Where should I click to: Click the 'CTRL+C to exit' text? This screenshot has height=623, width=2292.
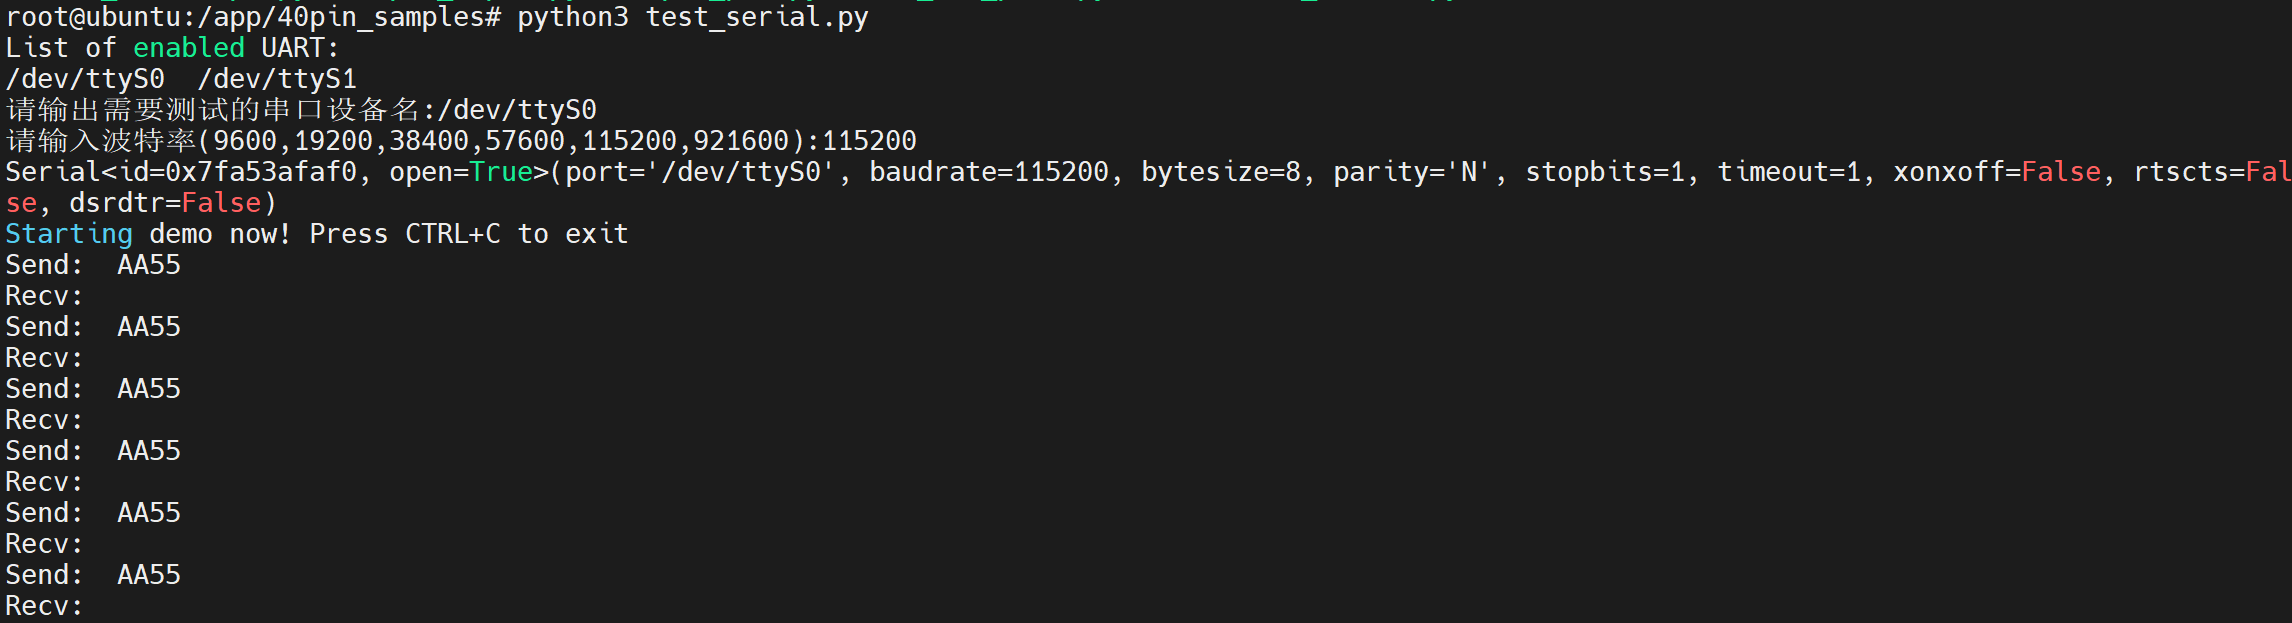coord(517,234)
